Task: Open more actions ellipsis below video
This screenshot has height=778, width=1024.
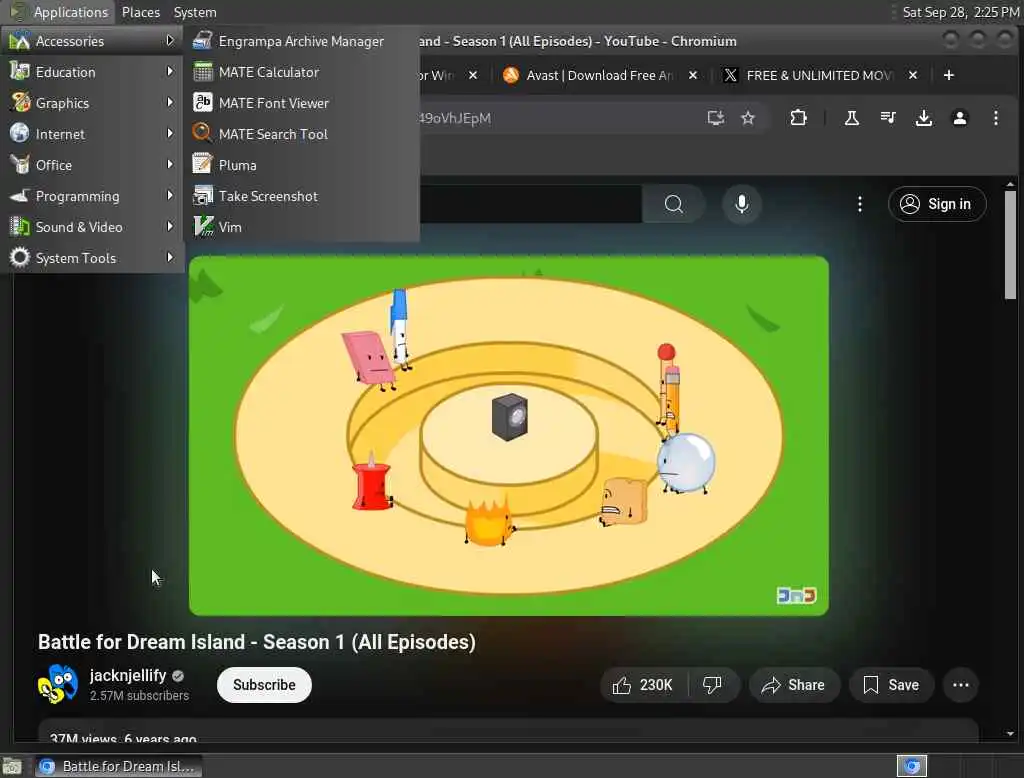Action: 961,685
